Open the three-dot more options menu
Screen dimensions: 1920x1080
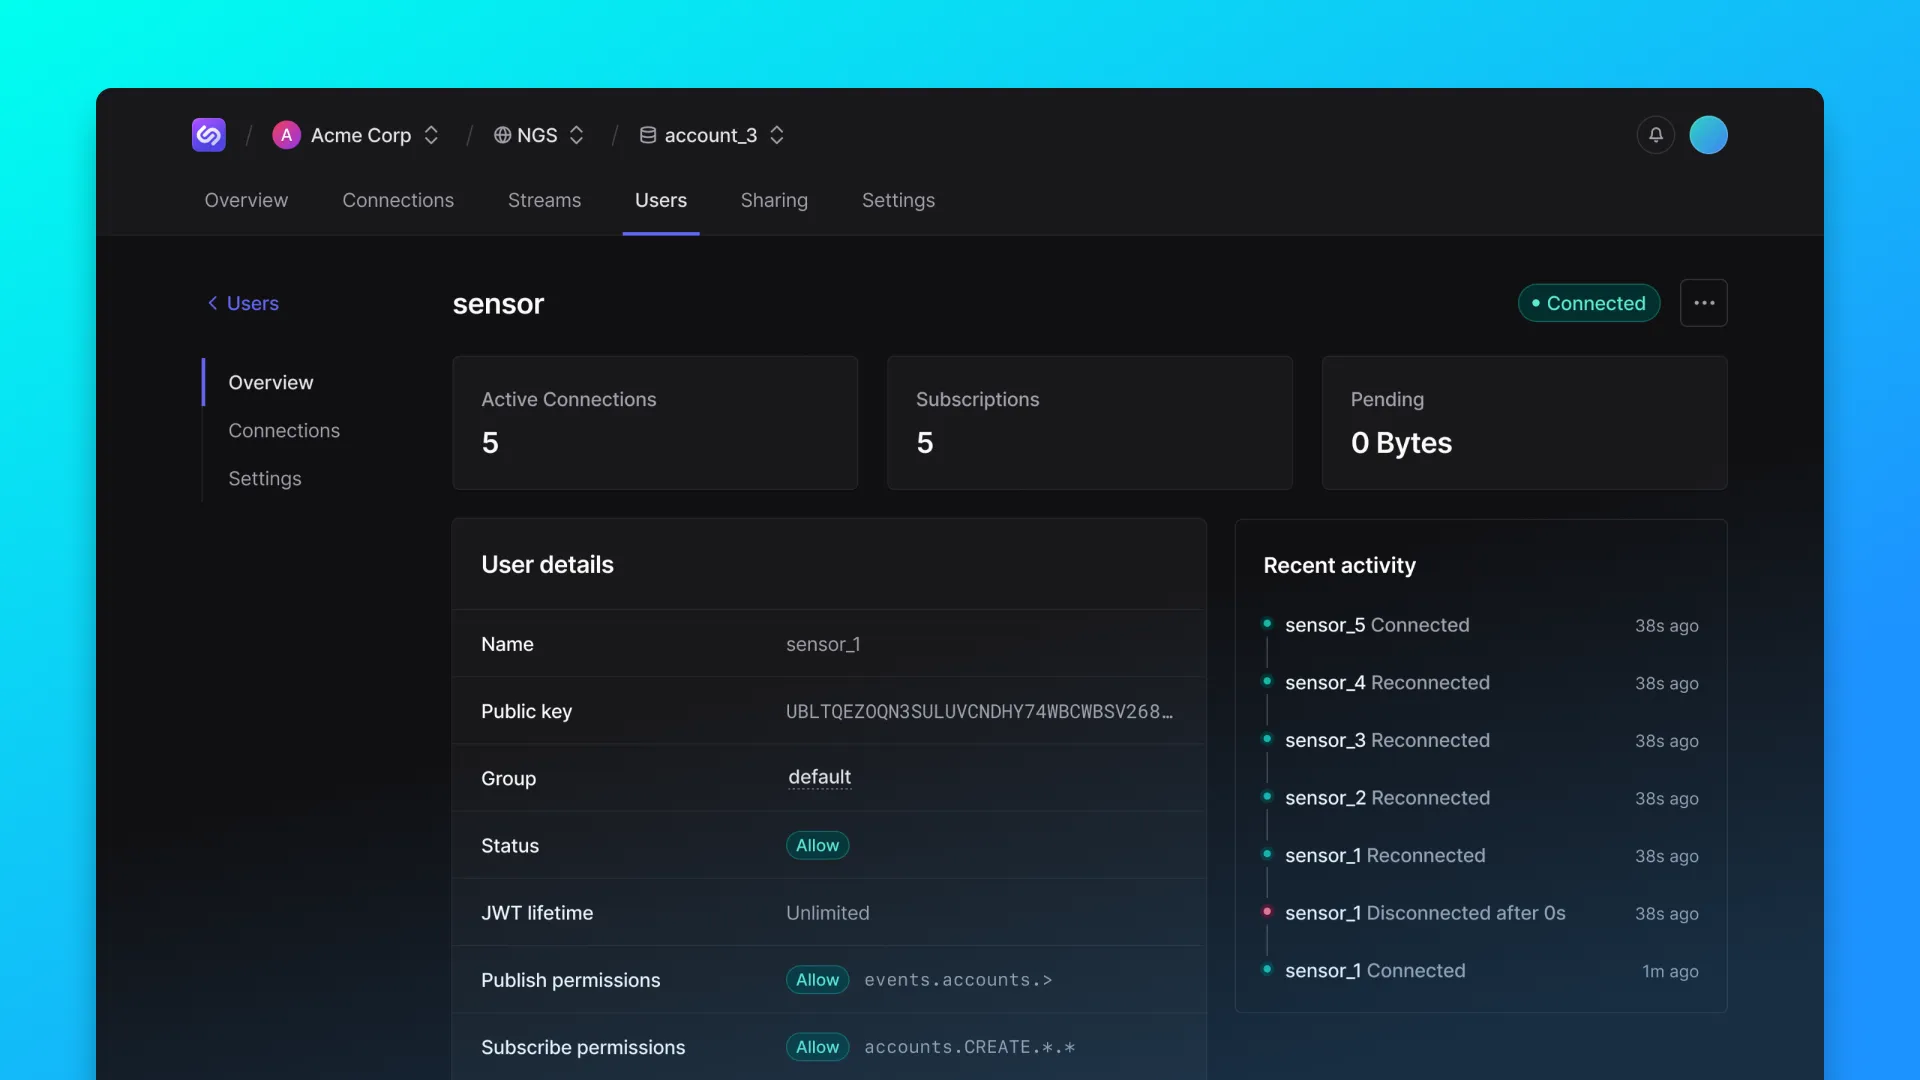pos(1704,303)
